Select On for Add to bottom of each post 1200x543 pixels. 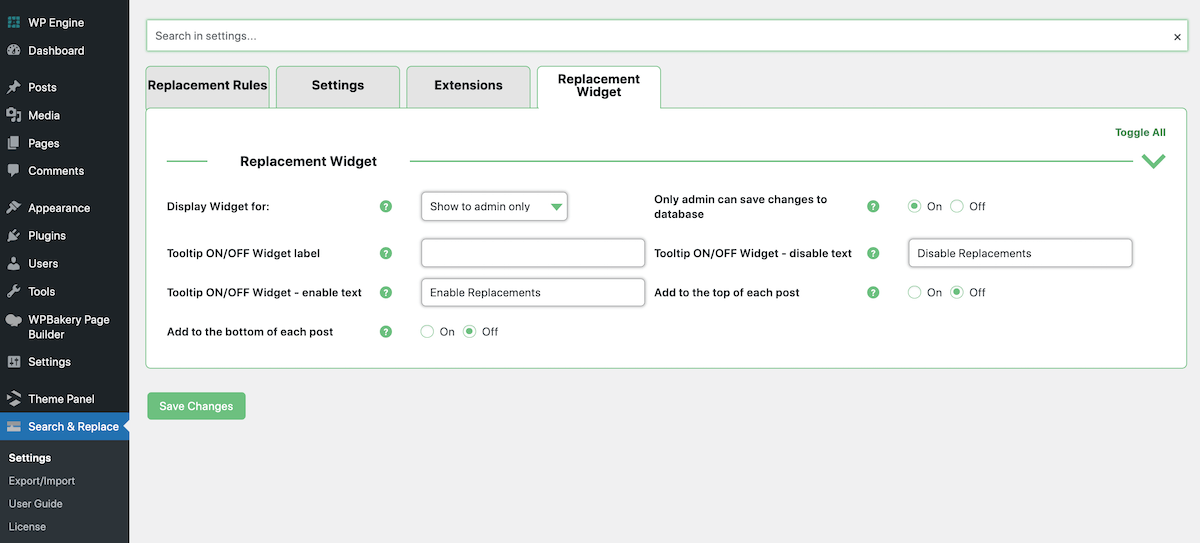[x=427, y=331]
